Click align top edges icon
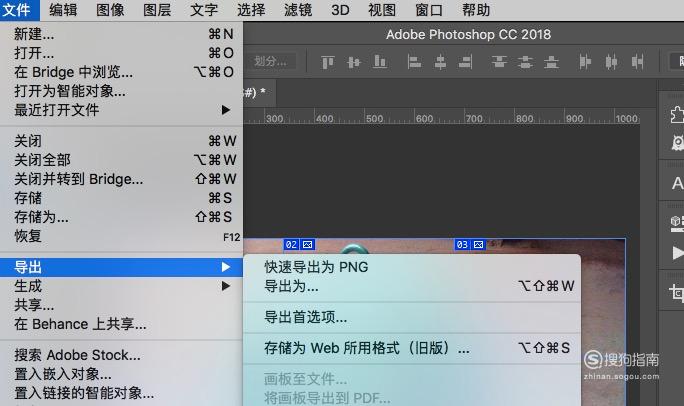Screen dimensions: 684x406 (328, 62)
